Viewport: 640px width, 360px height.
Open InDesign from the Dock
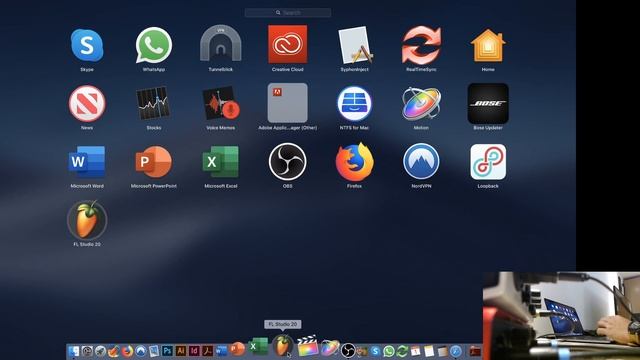pyautogui.click(x=194, y=351)
